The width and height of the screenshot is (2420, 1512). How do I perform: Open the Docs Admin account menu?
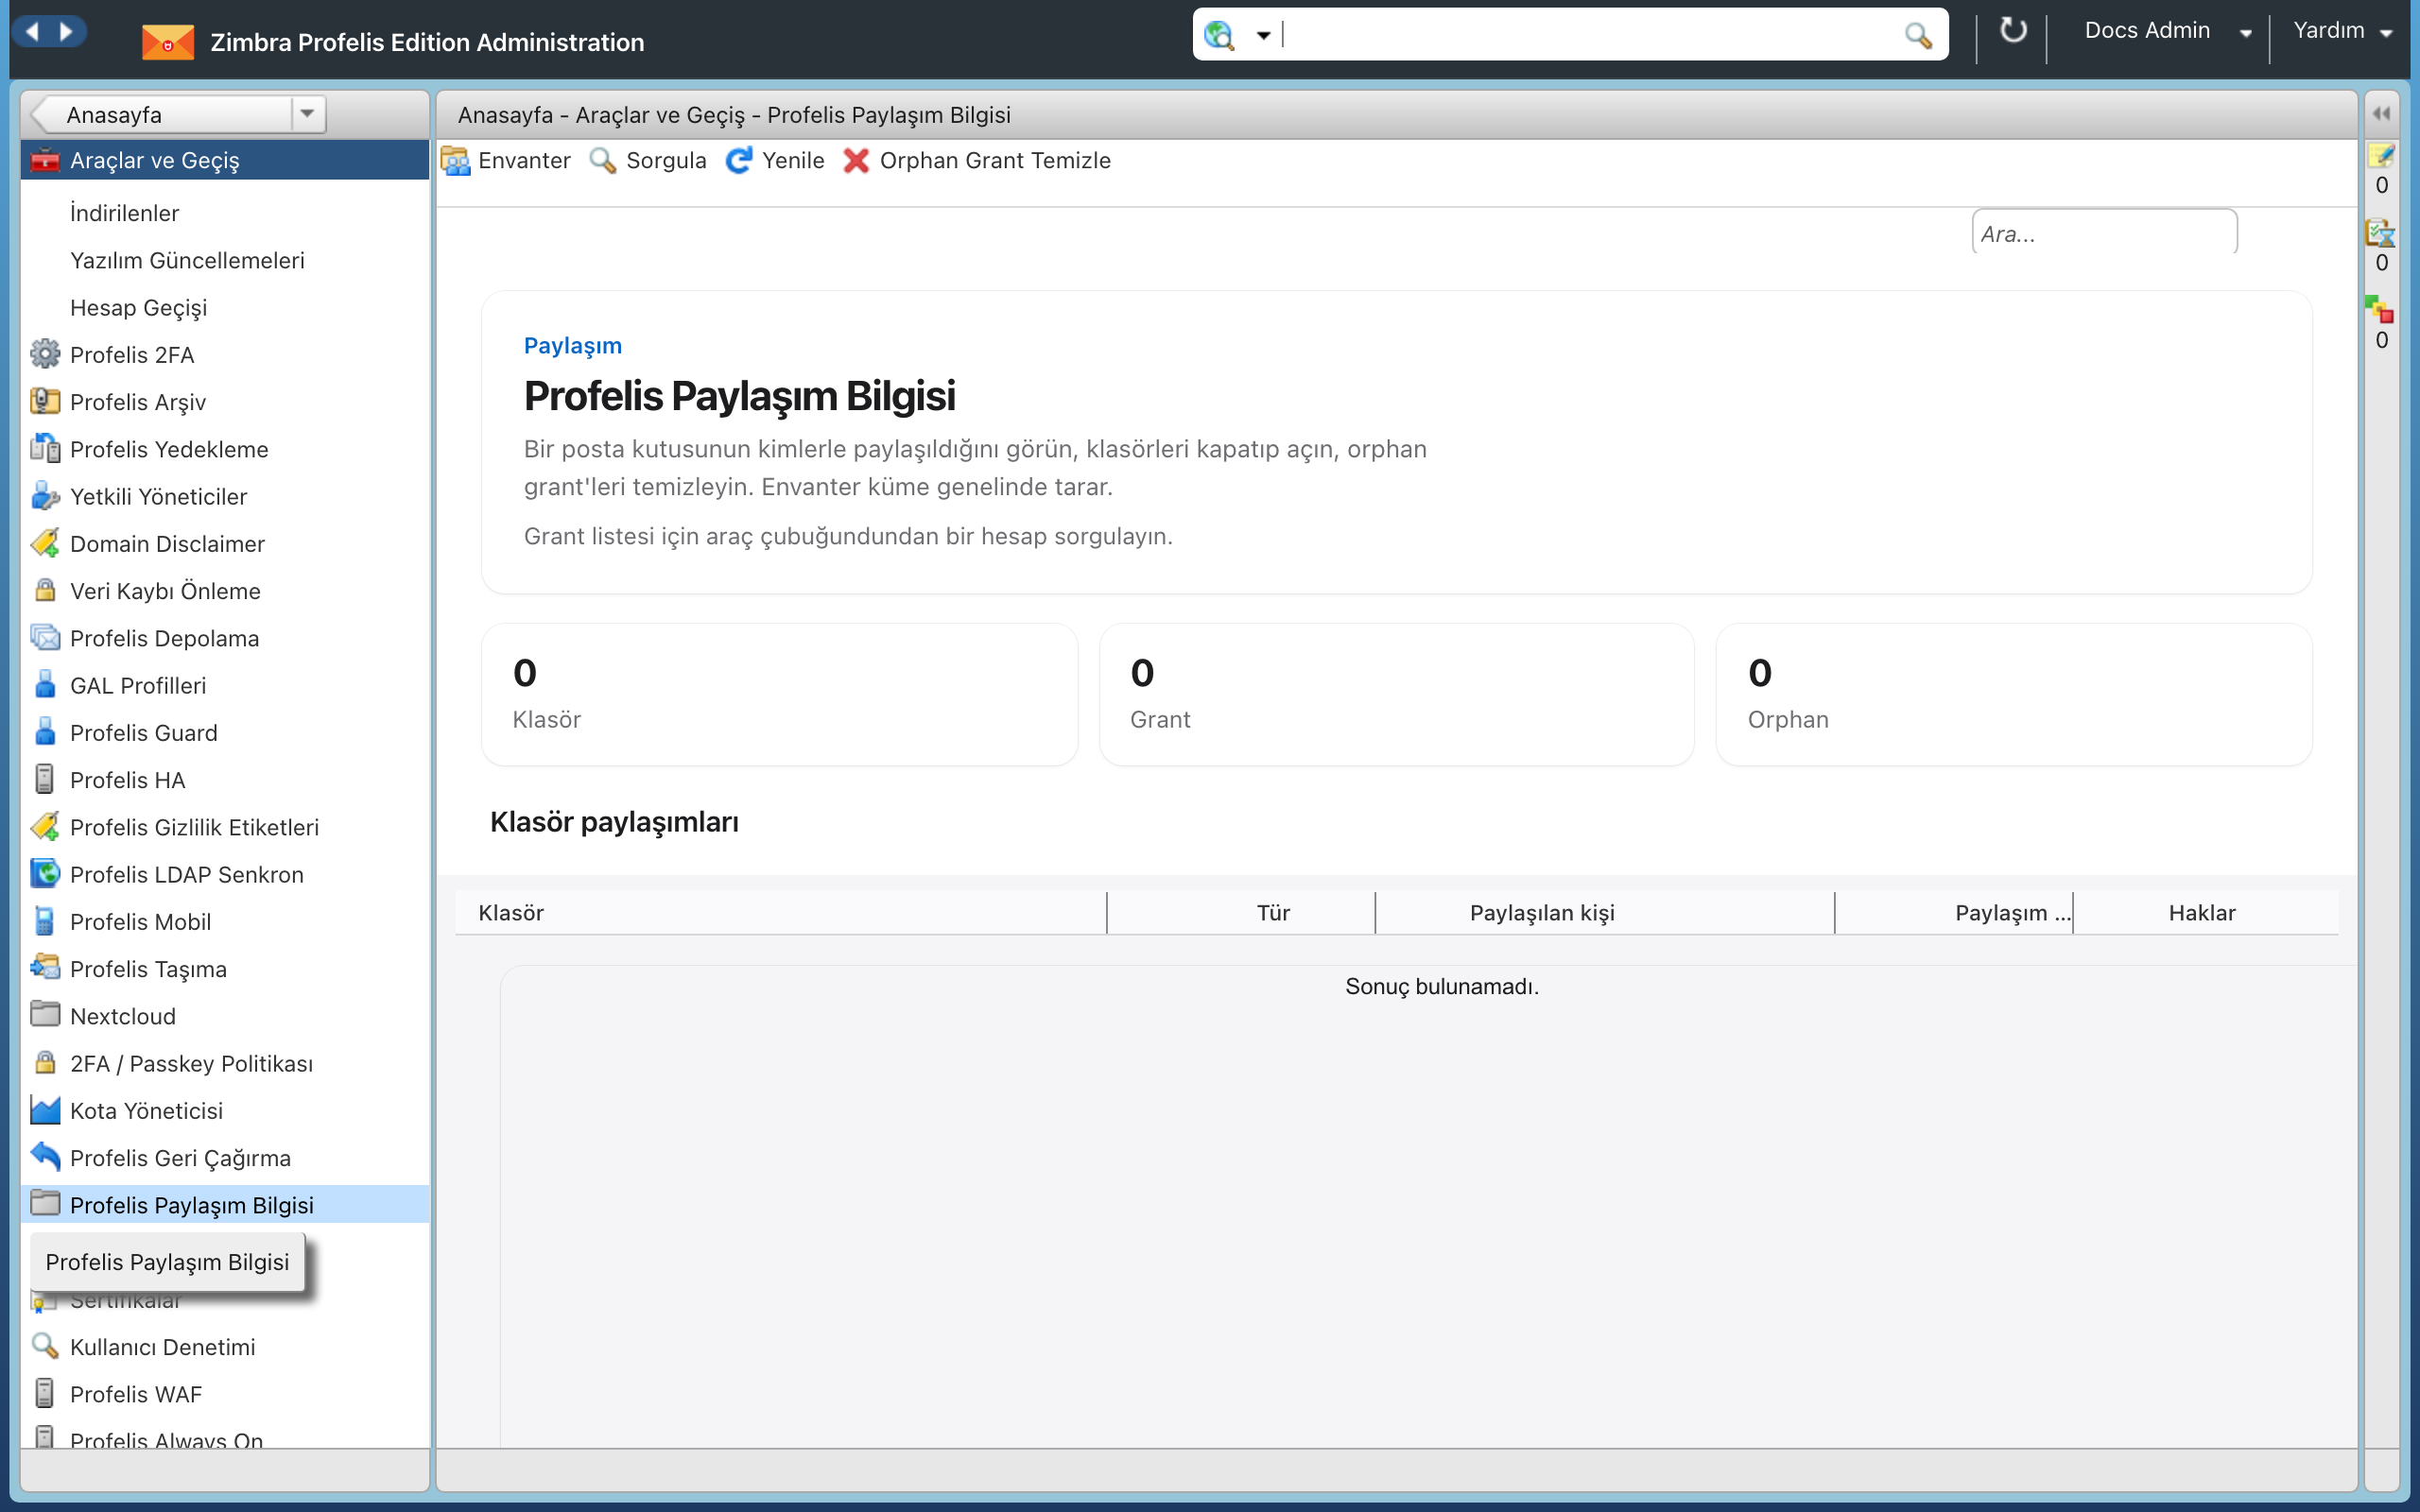coord(2167,31)
